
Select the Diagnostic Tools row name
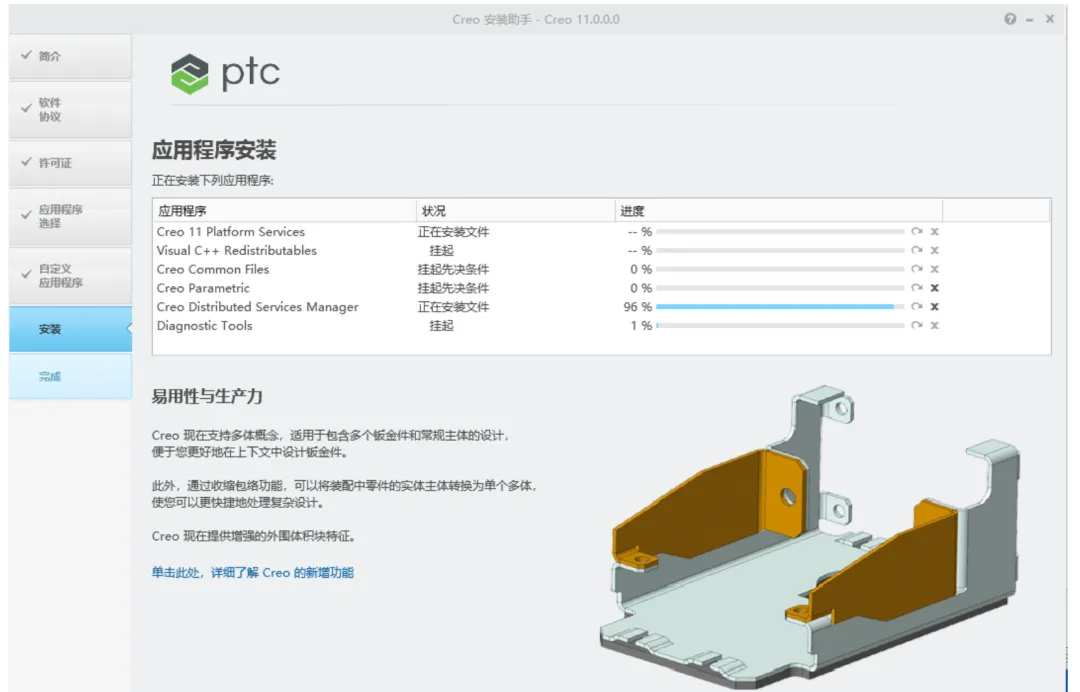click(x=205, y=326)
